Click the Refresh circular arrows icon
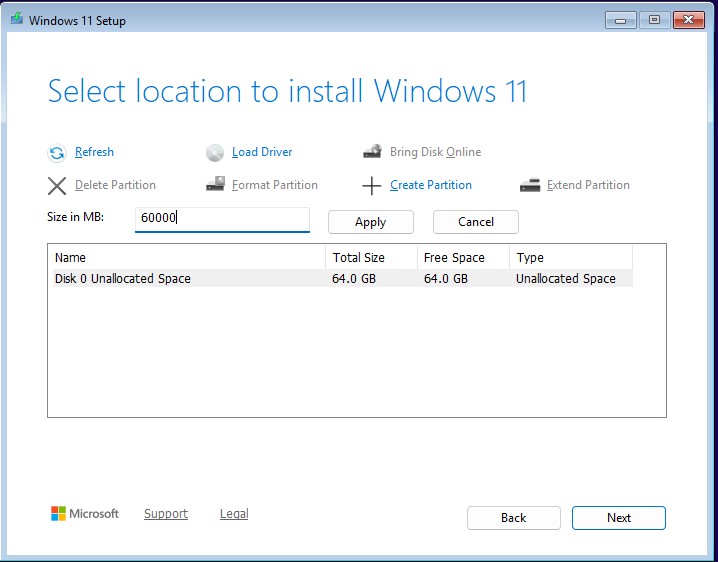The image size is (718, 562). [x=57, y=153]
